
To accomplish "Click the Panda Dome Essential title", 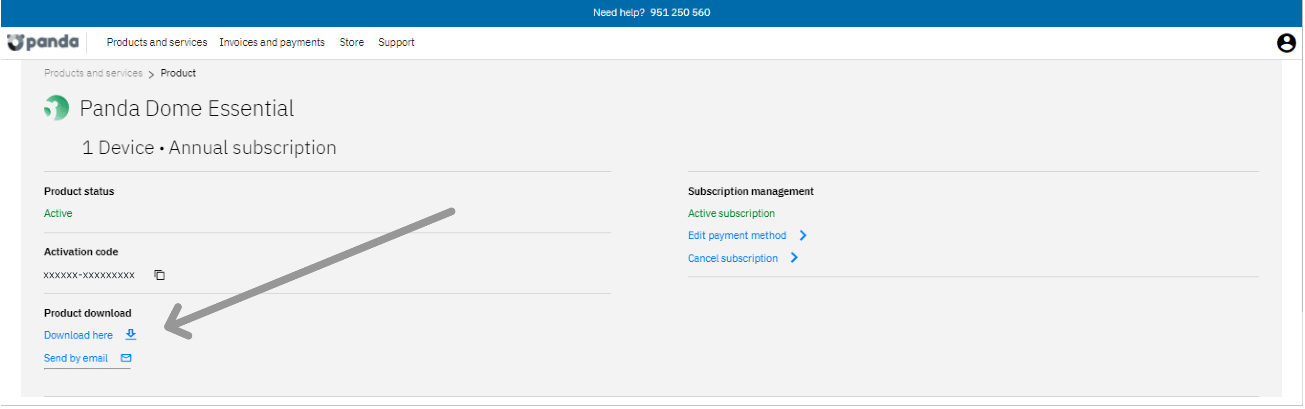I will click(187, 108).
